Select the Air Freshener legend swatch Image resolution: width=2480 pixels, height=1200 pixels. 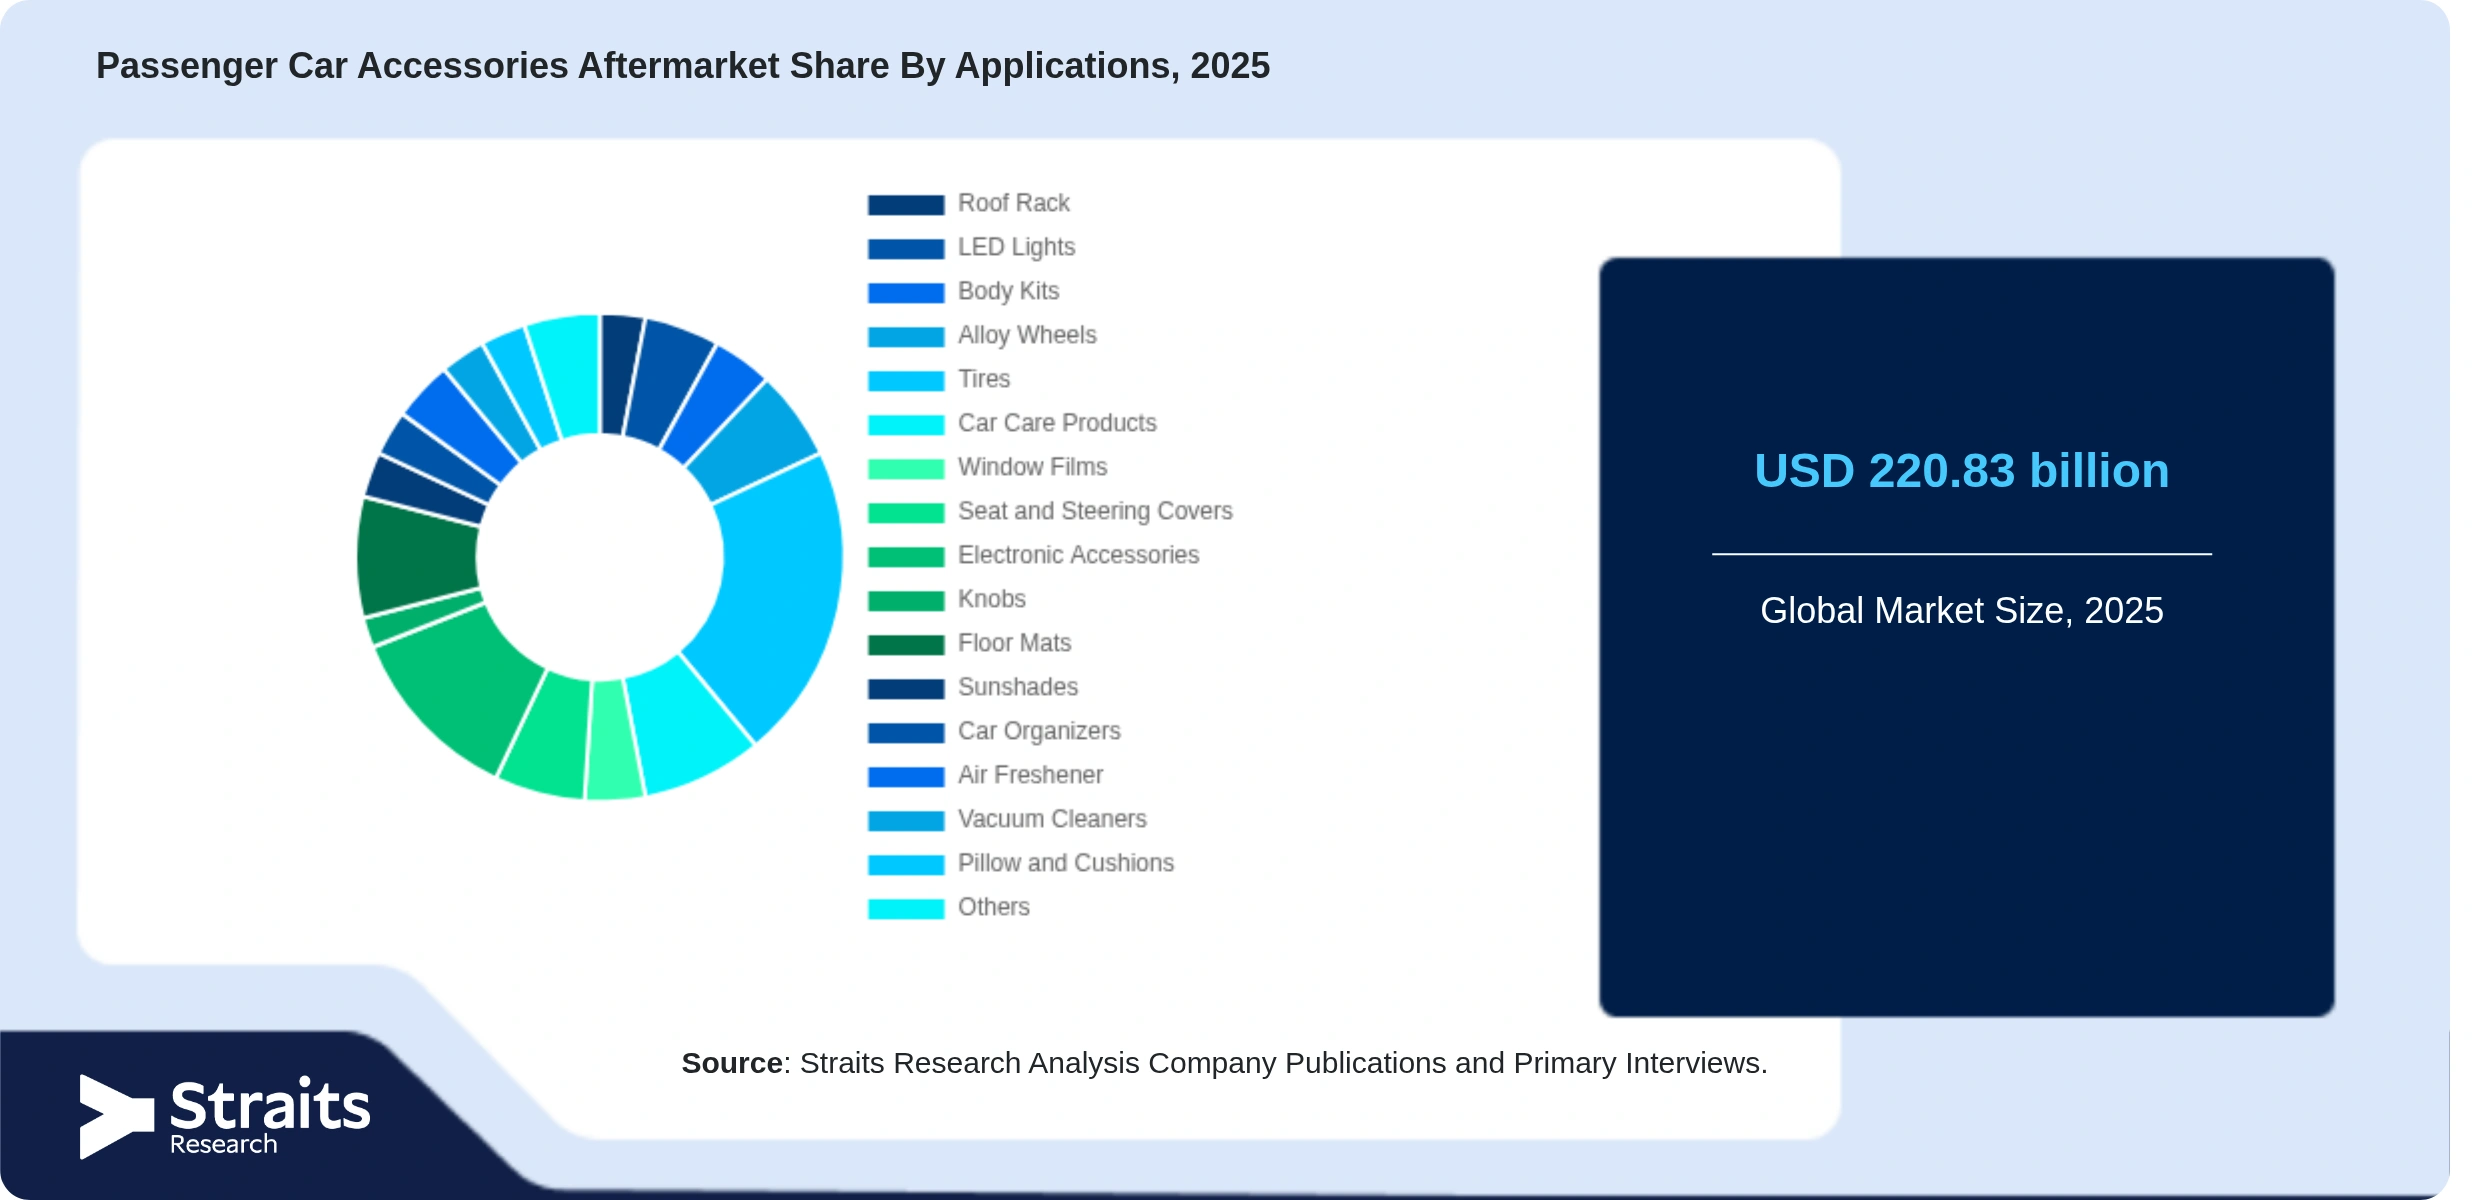906,777
